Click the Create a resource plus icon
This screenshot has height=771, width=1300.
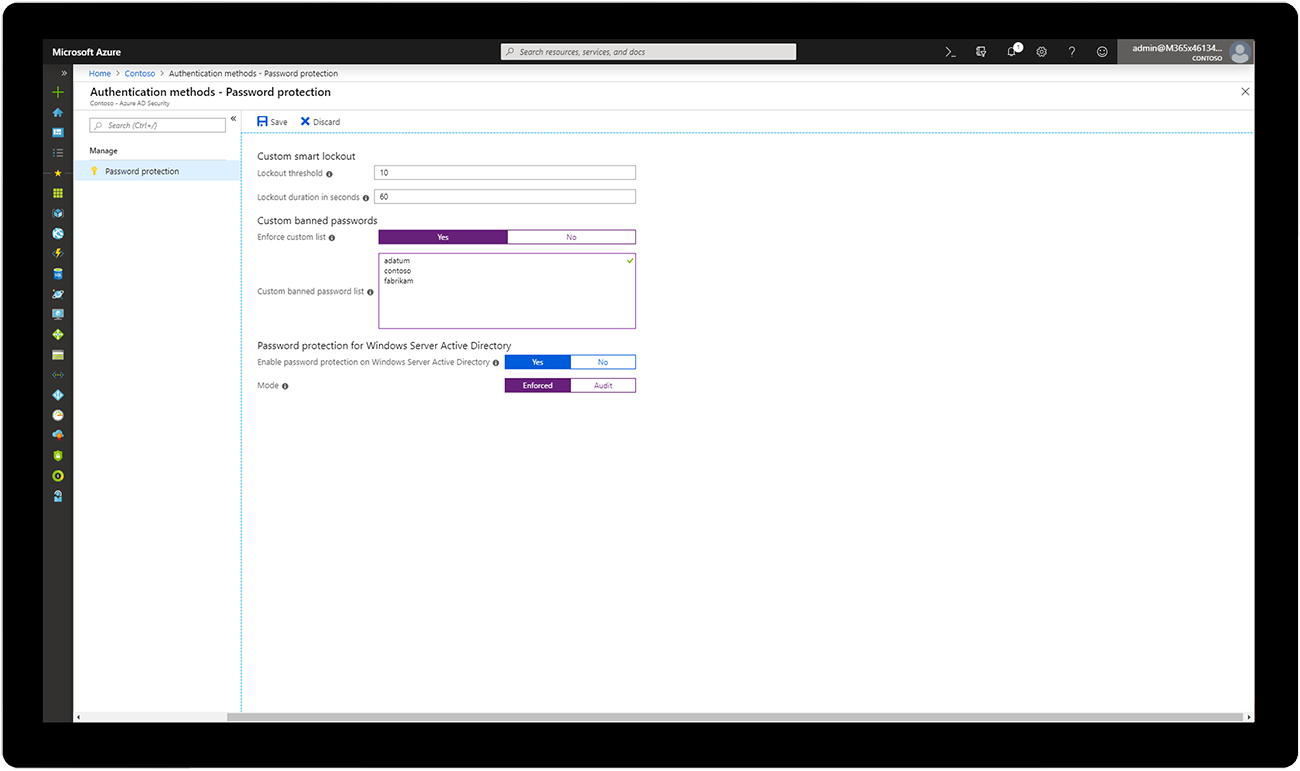(x=57, y=91)
